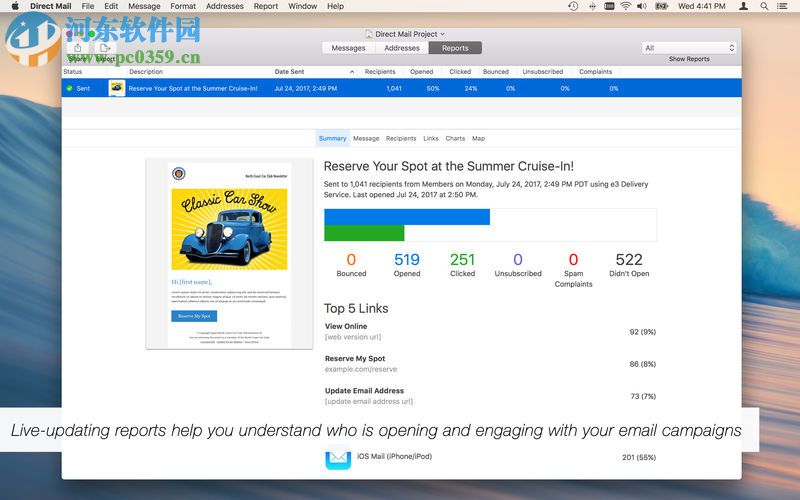
Task: Switch to the Addresses tab
Action: 402,48
